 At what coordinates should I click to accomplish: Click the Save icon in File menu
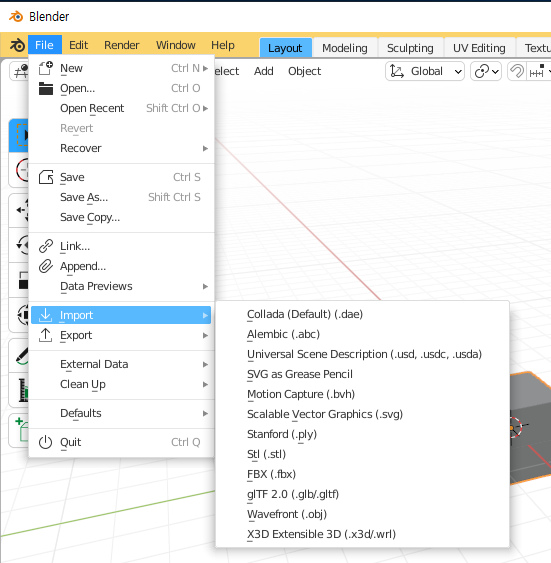coord(46,177)
